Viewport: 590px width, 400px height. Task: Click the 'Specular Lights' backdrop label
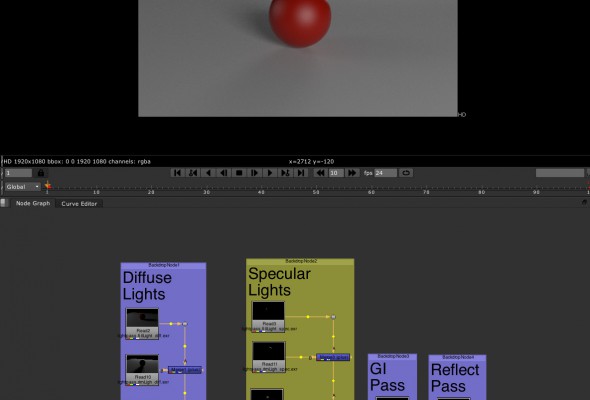(x=279, y=282)
